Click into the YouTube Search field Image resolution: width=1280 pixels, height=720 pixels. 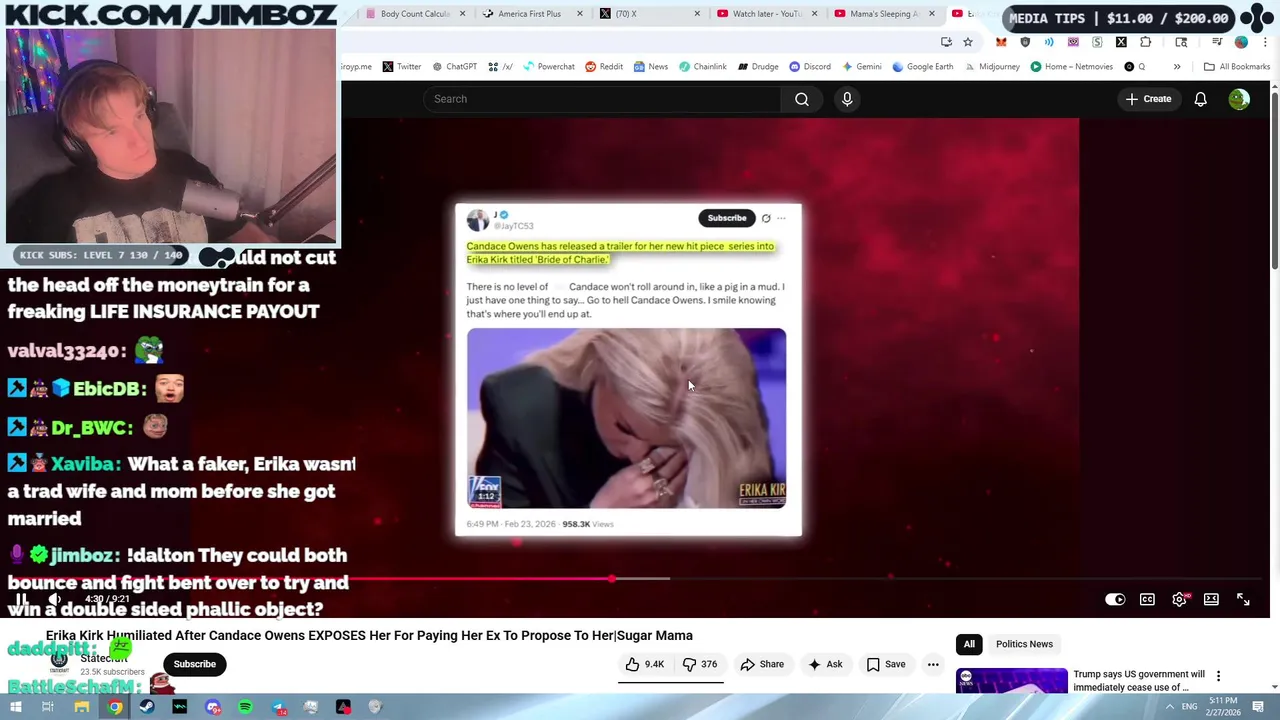pos(602,99)
